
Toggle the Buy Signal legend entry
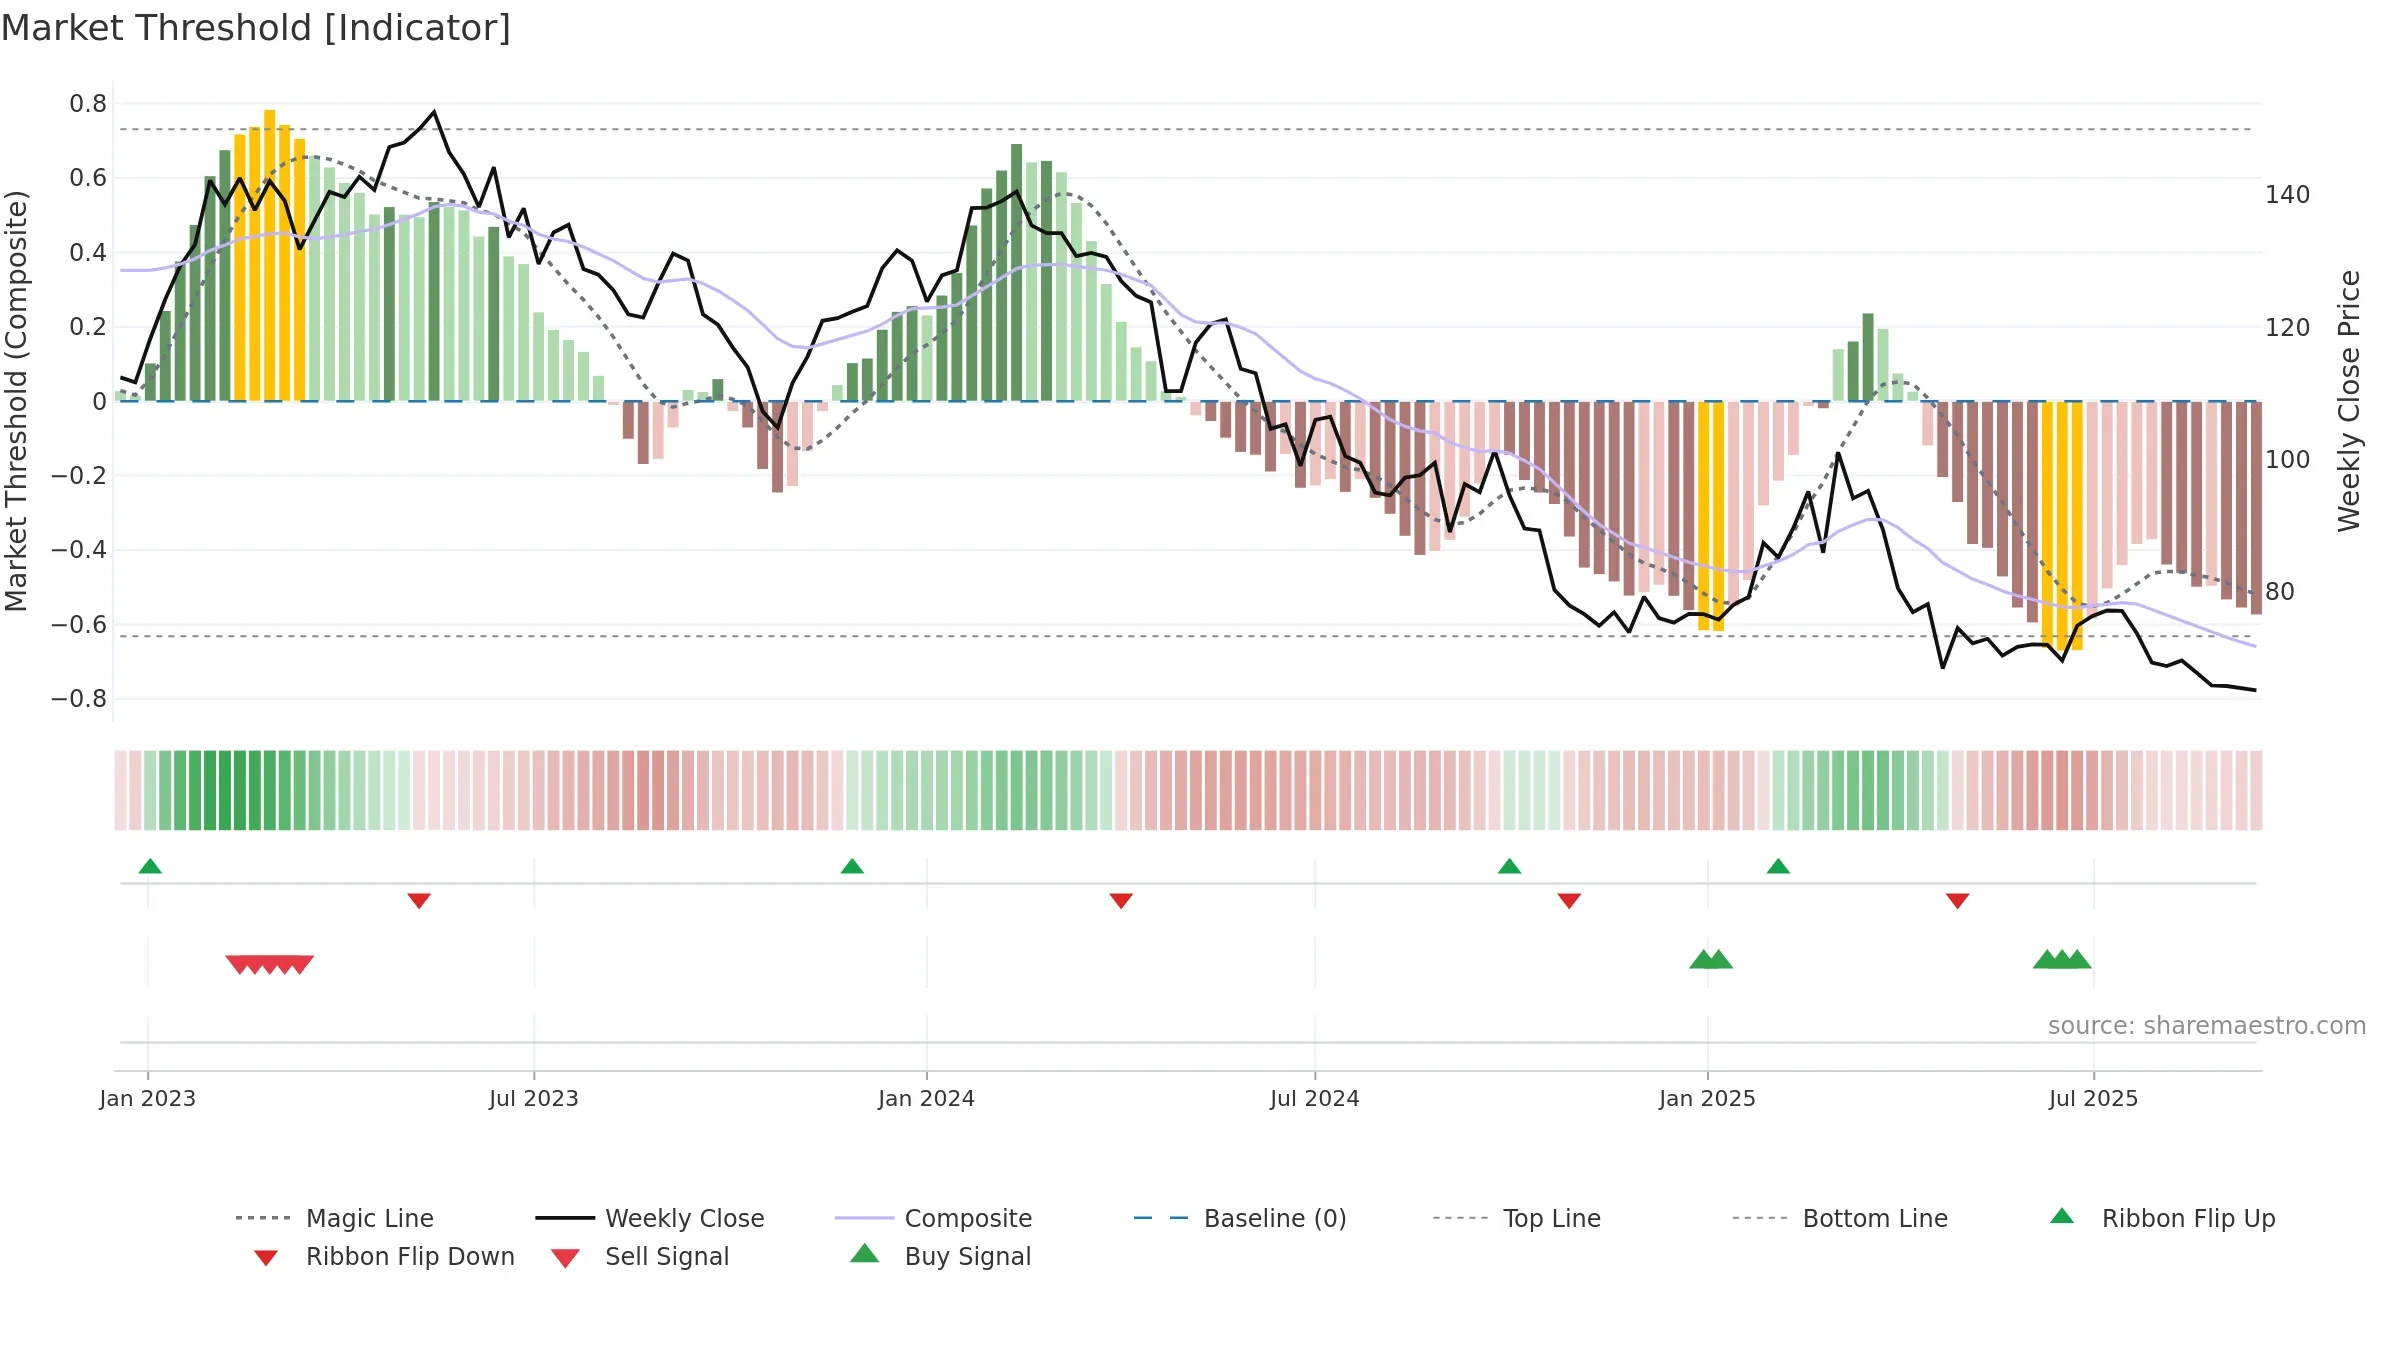(x=940, y=1256)
